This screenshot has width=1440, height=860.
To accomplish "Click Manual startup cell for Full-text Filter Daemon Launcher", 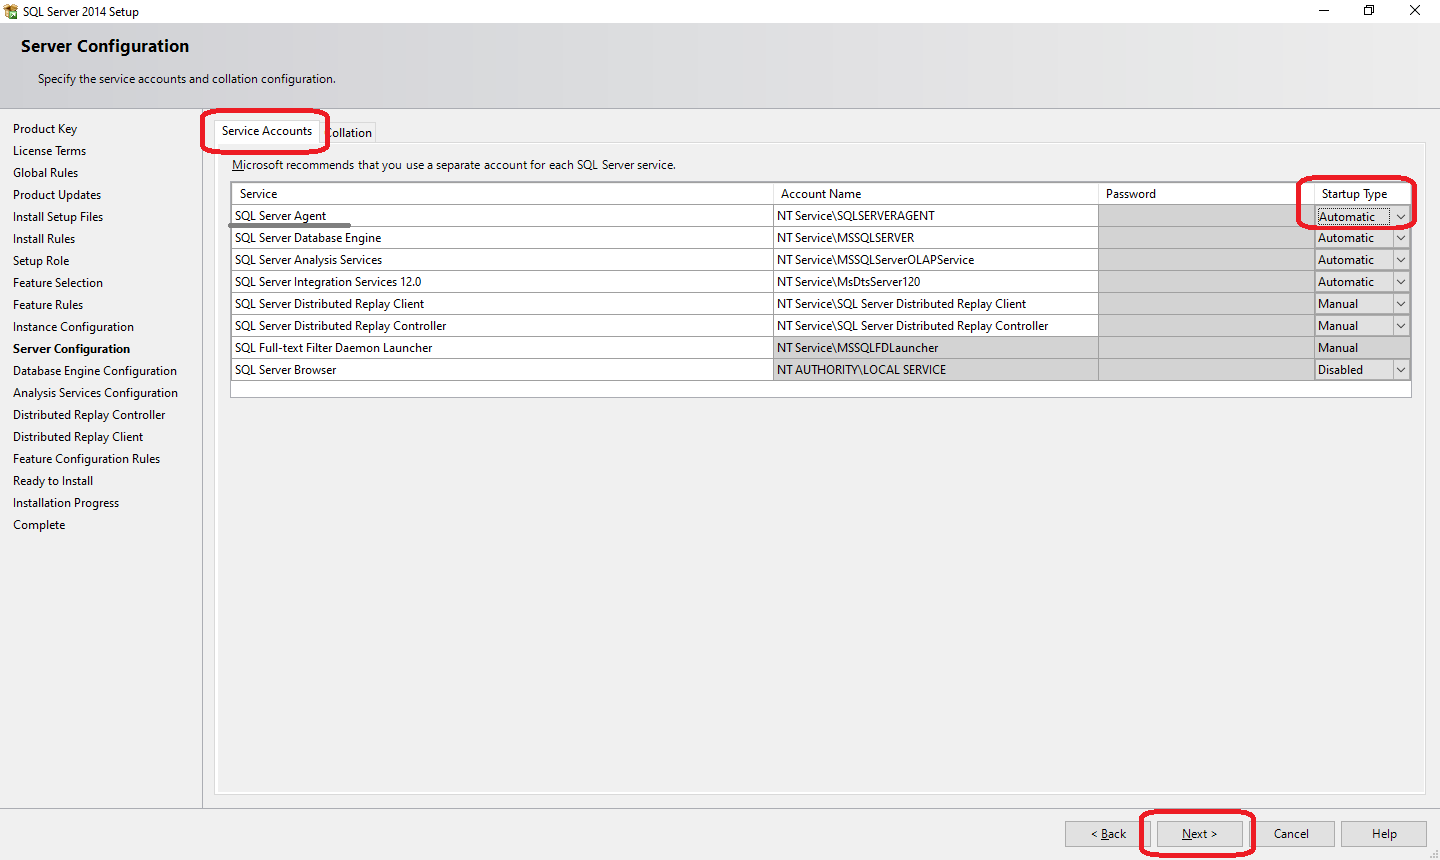I will point(1362,348).
